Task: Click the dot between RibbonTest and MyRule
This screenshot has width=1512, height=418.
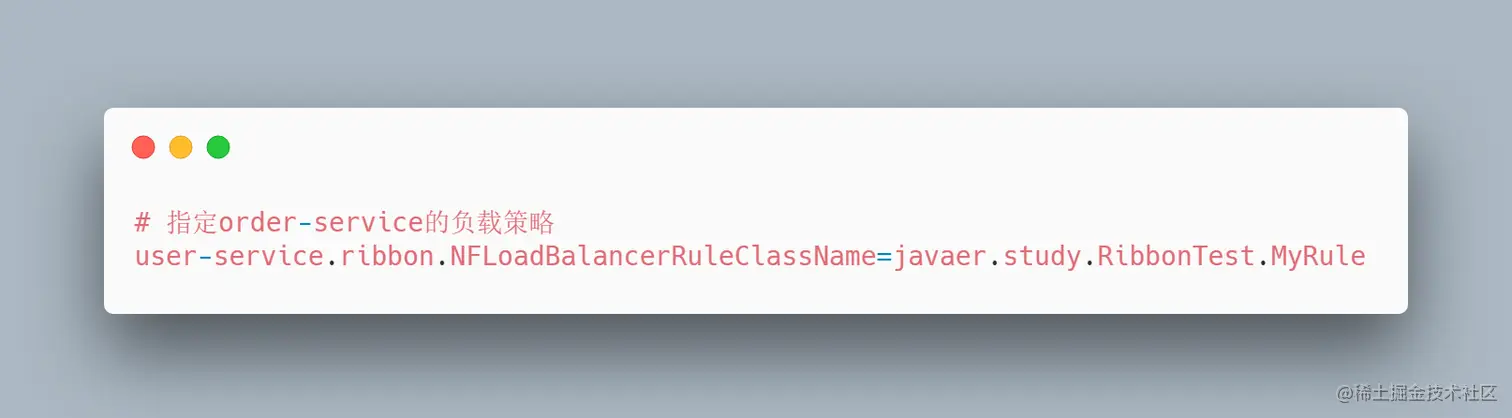Action: pyautogui.click(x=1263, y=265)
